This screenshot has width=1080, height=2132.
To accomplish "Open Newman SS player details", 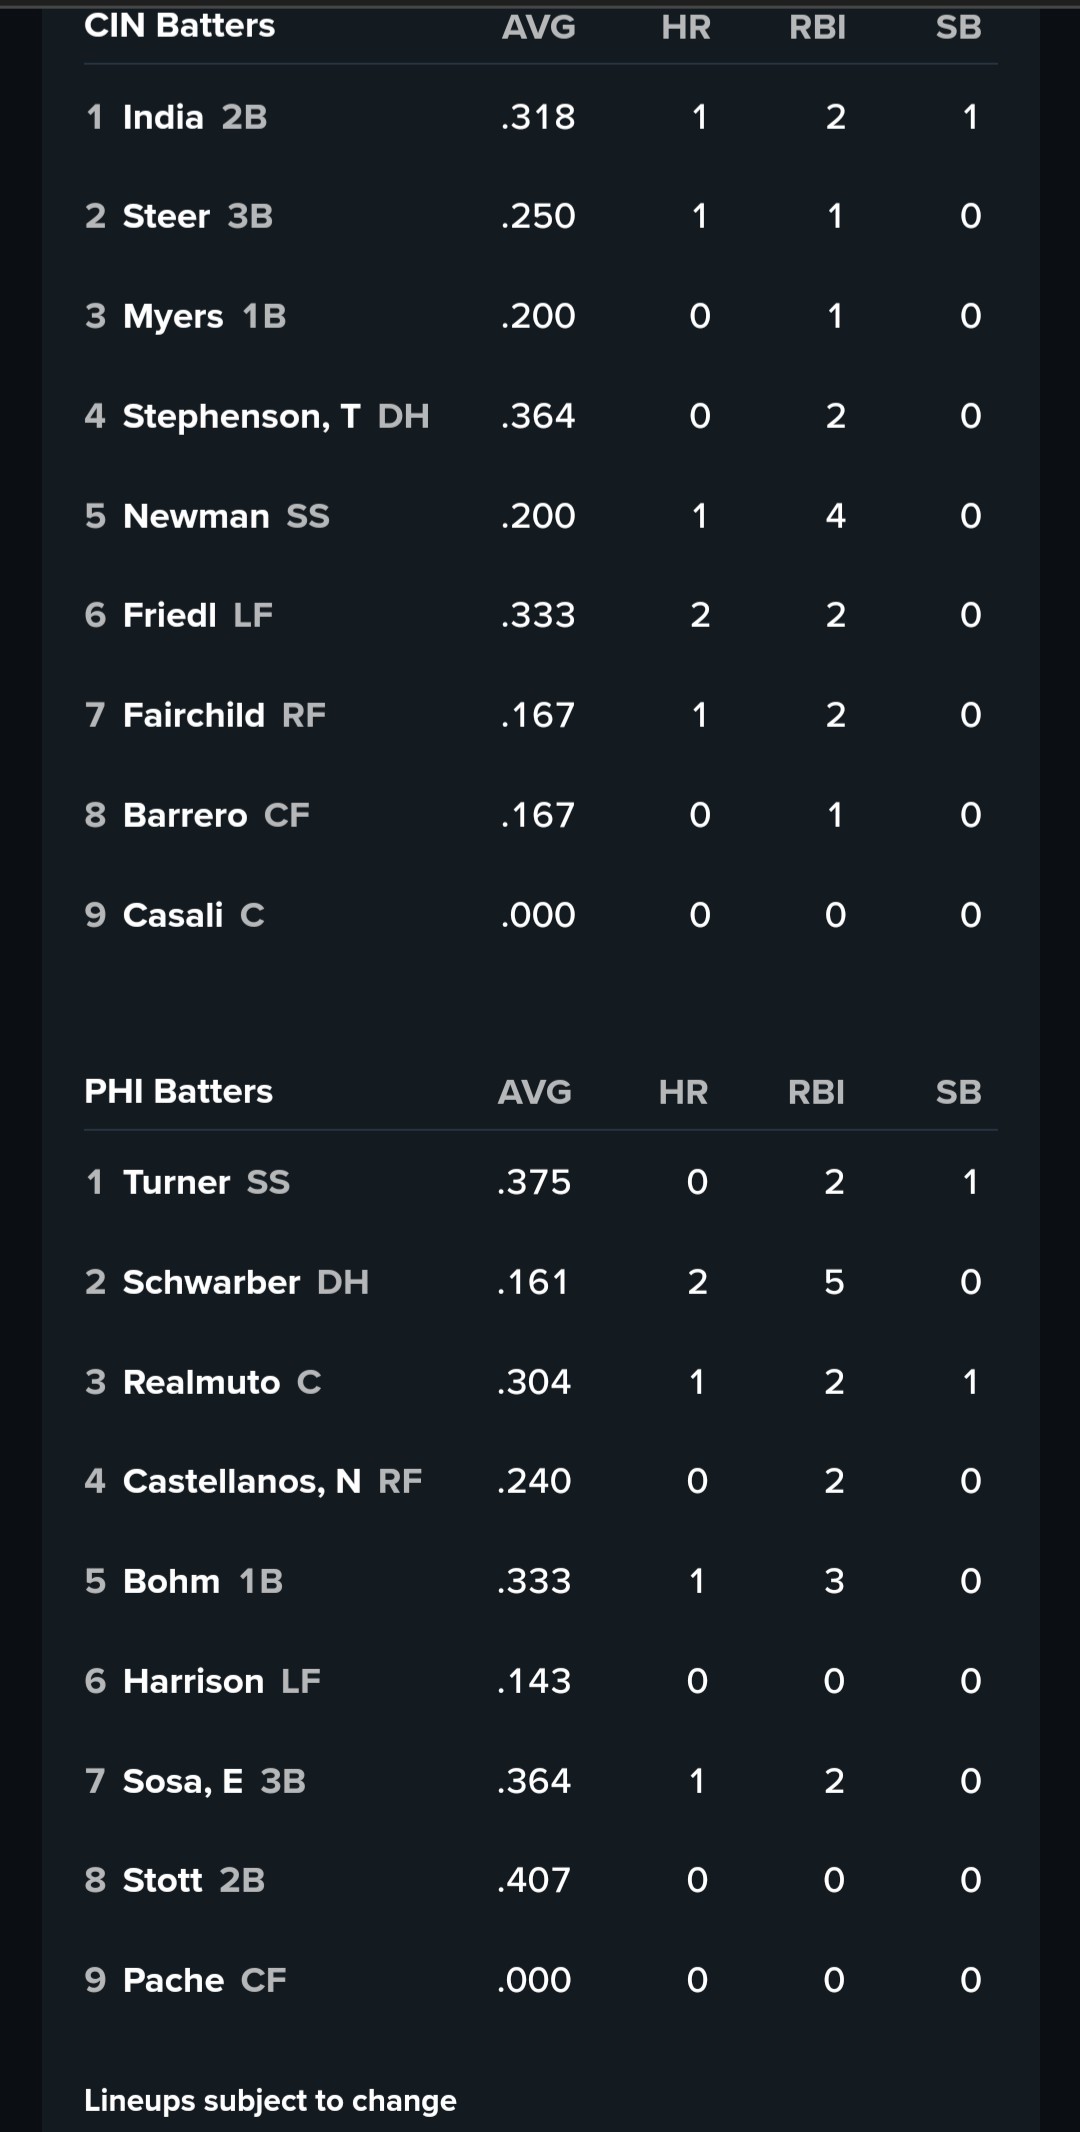I will (196, 516).
